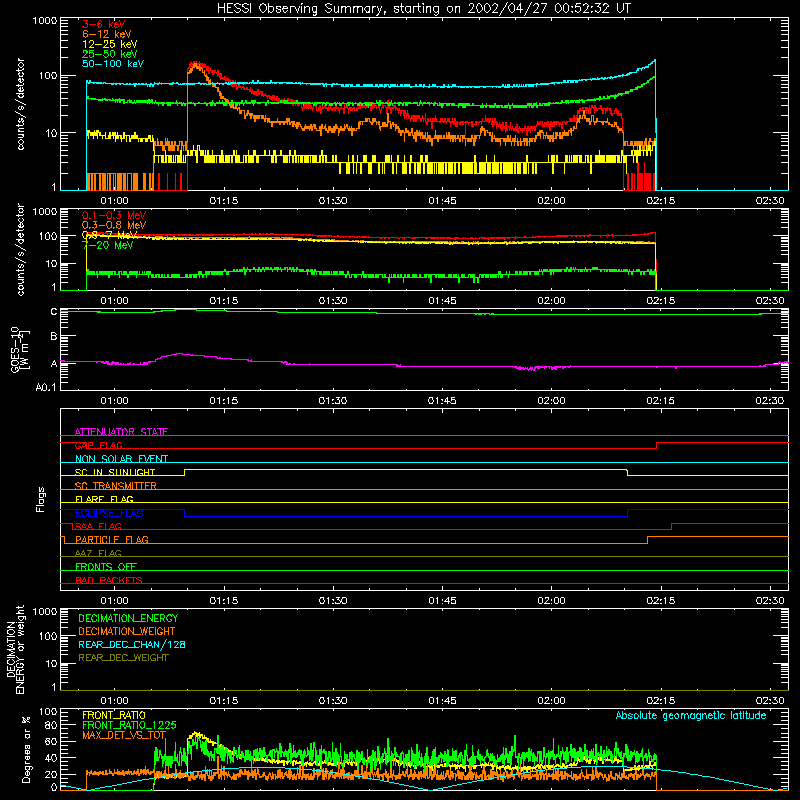Viewport: 800px width, 800px height.
Task: Click the FLARE_FLAG label
Action: tap(104, 499)
